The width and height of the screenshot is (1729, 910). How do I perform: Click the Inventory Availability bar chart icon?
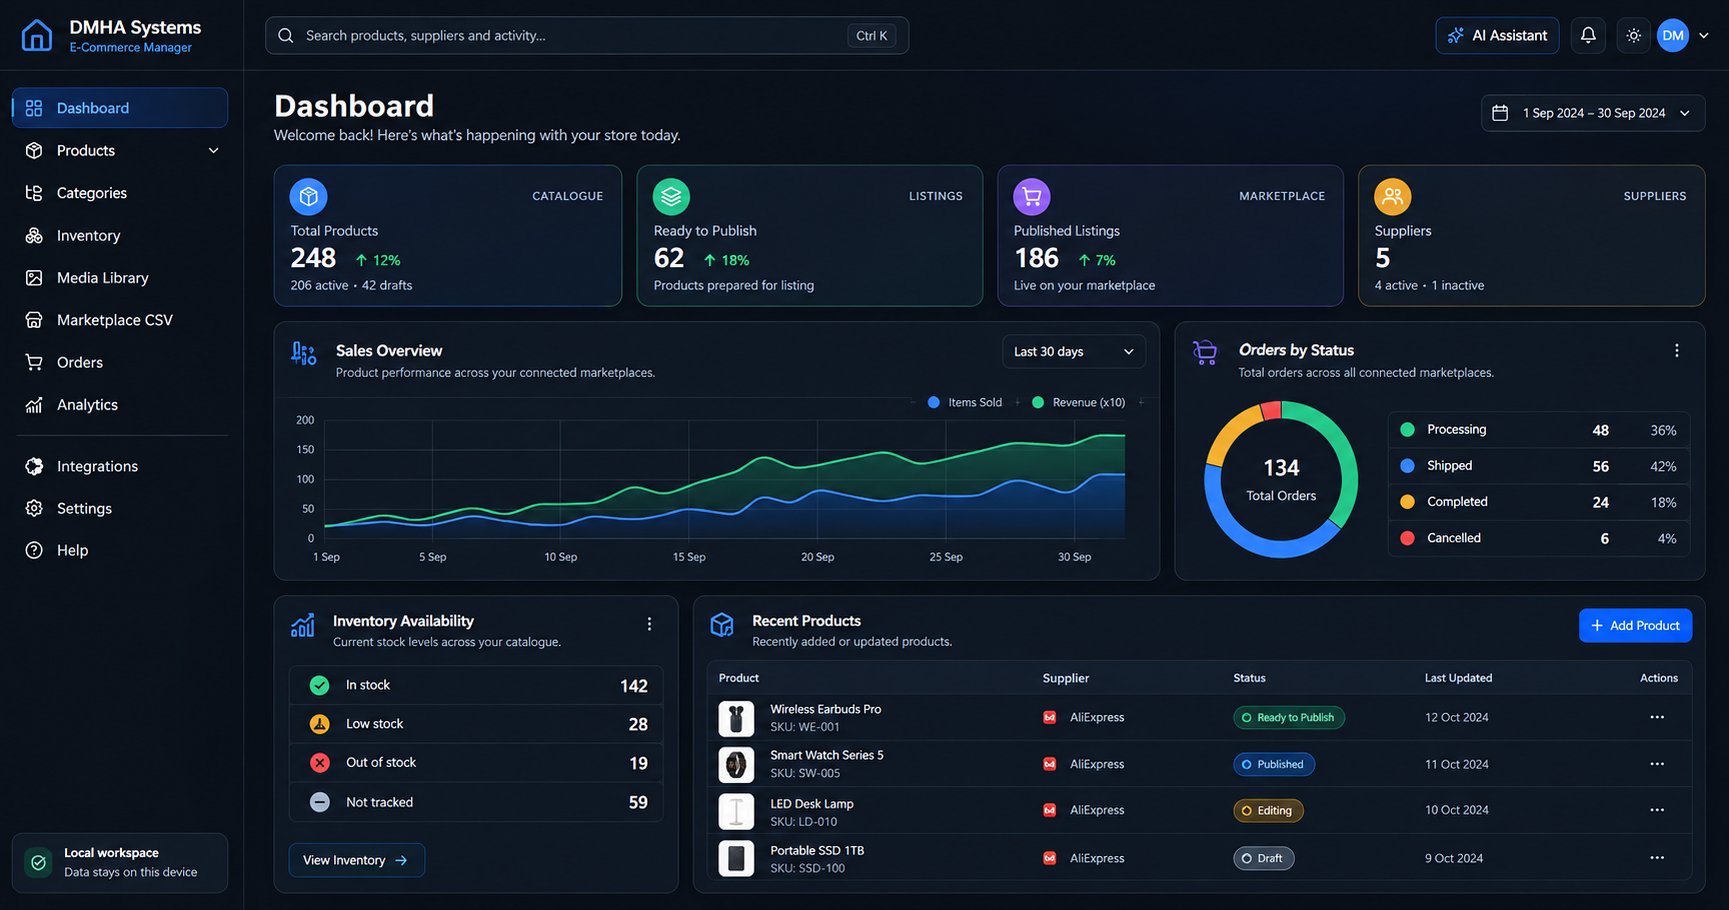pyautogui.click(x=302, y=625)
